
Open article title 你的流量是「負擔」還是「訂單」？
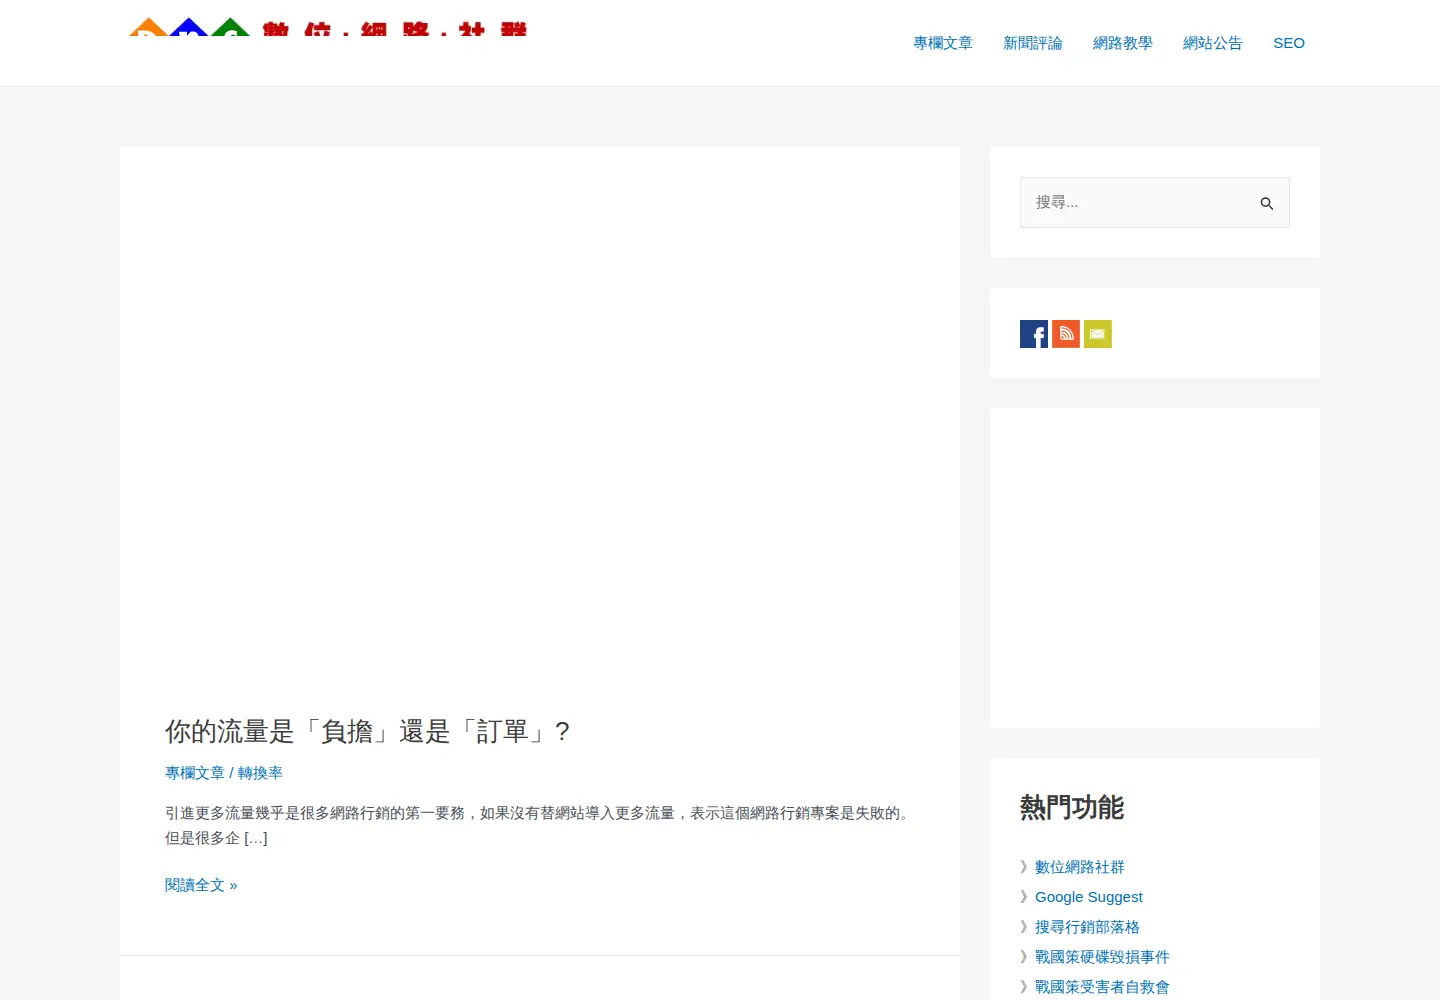[368, 732]
